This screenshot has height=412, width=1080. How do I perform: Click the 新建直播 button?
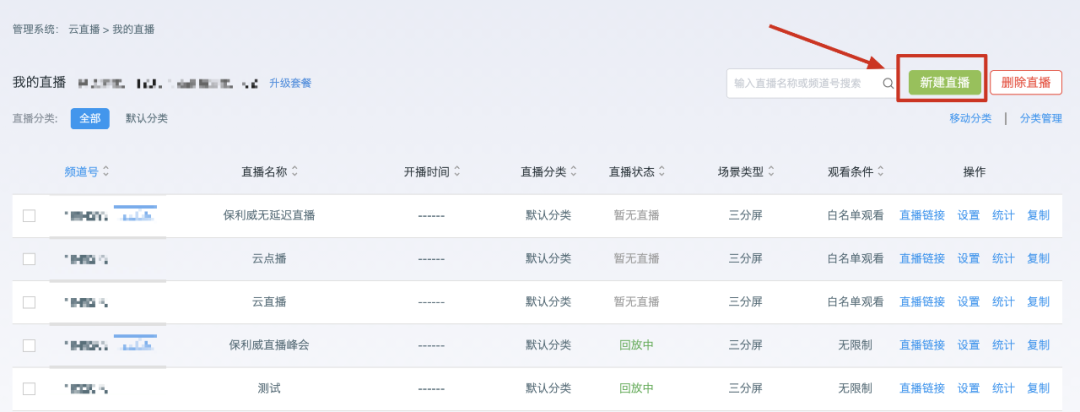click(945, 83)
